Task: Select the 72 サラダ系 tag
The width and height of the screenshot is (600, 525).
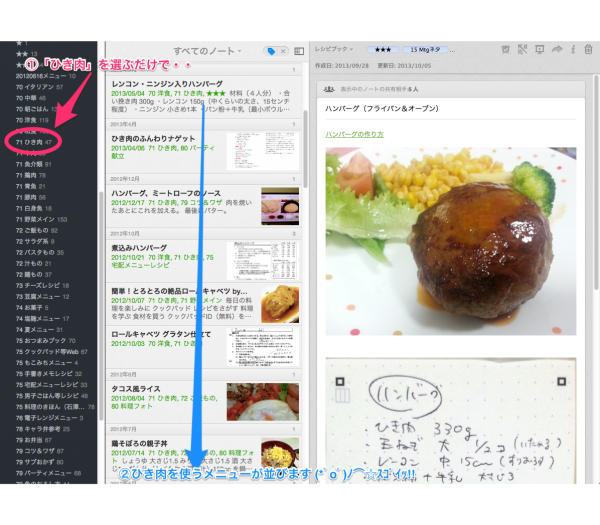Action: (35, 242)
